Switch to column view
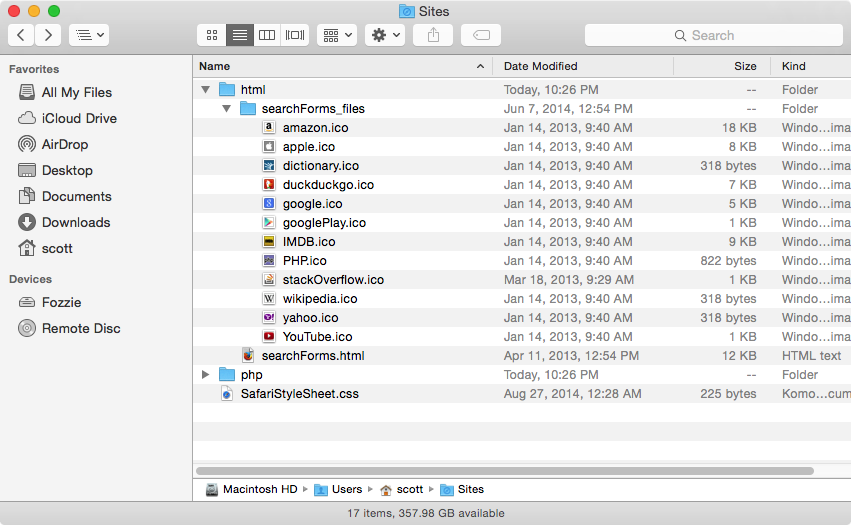The height and width of the screenshot is (525, 851). click(267, 35)
